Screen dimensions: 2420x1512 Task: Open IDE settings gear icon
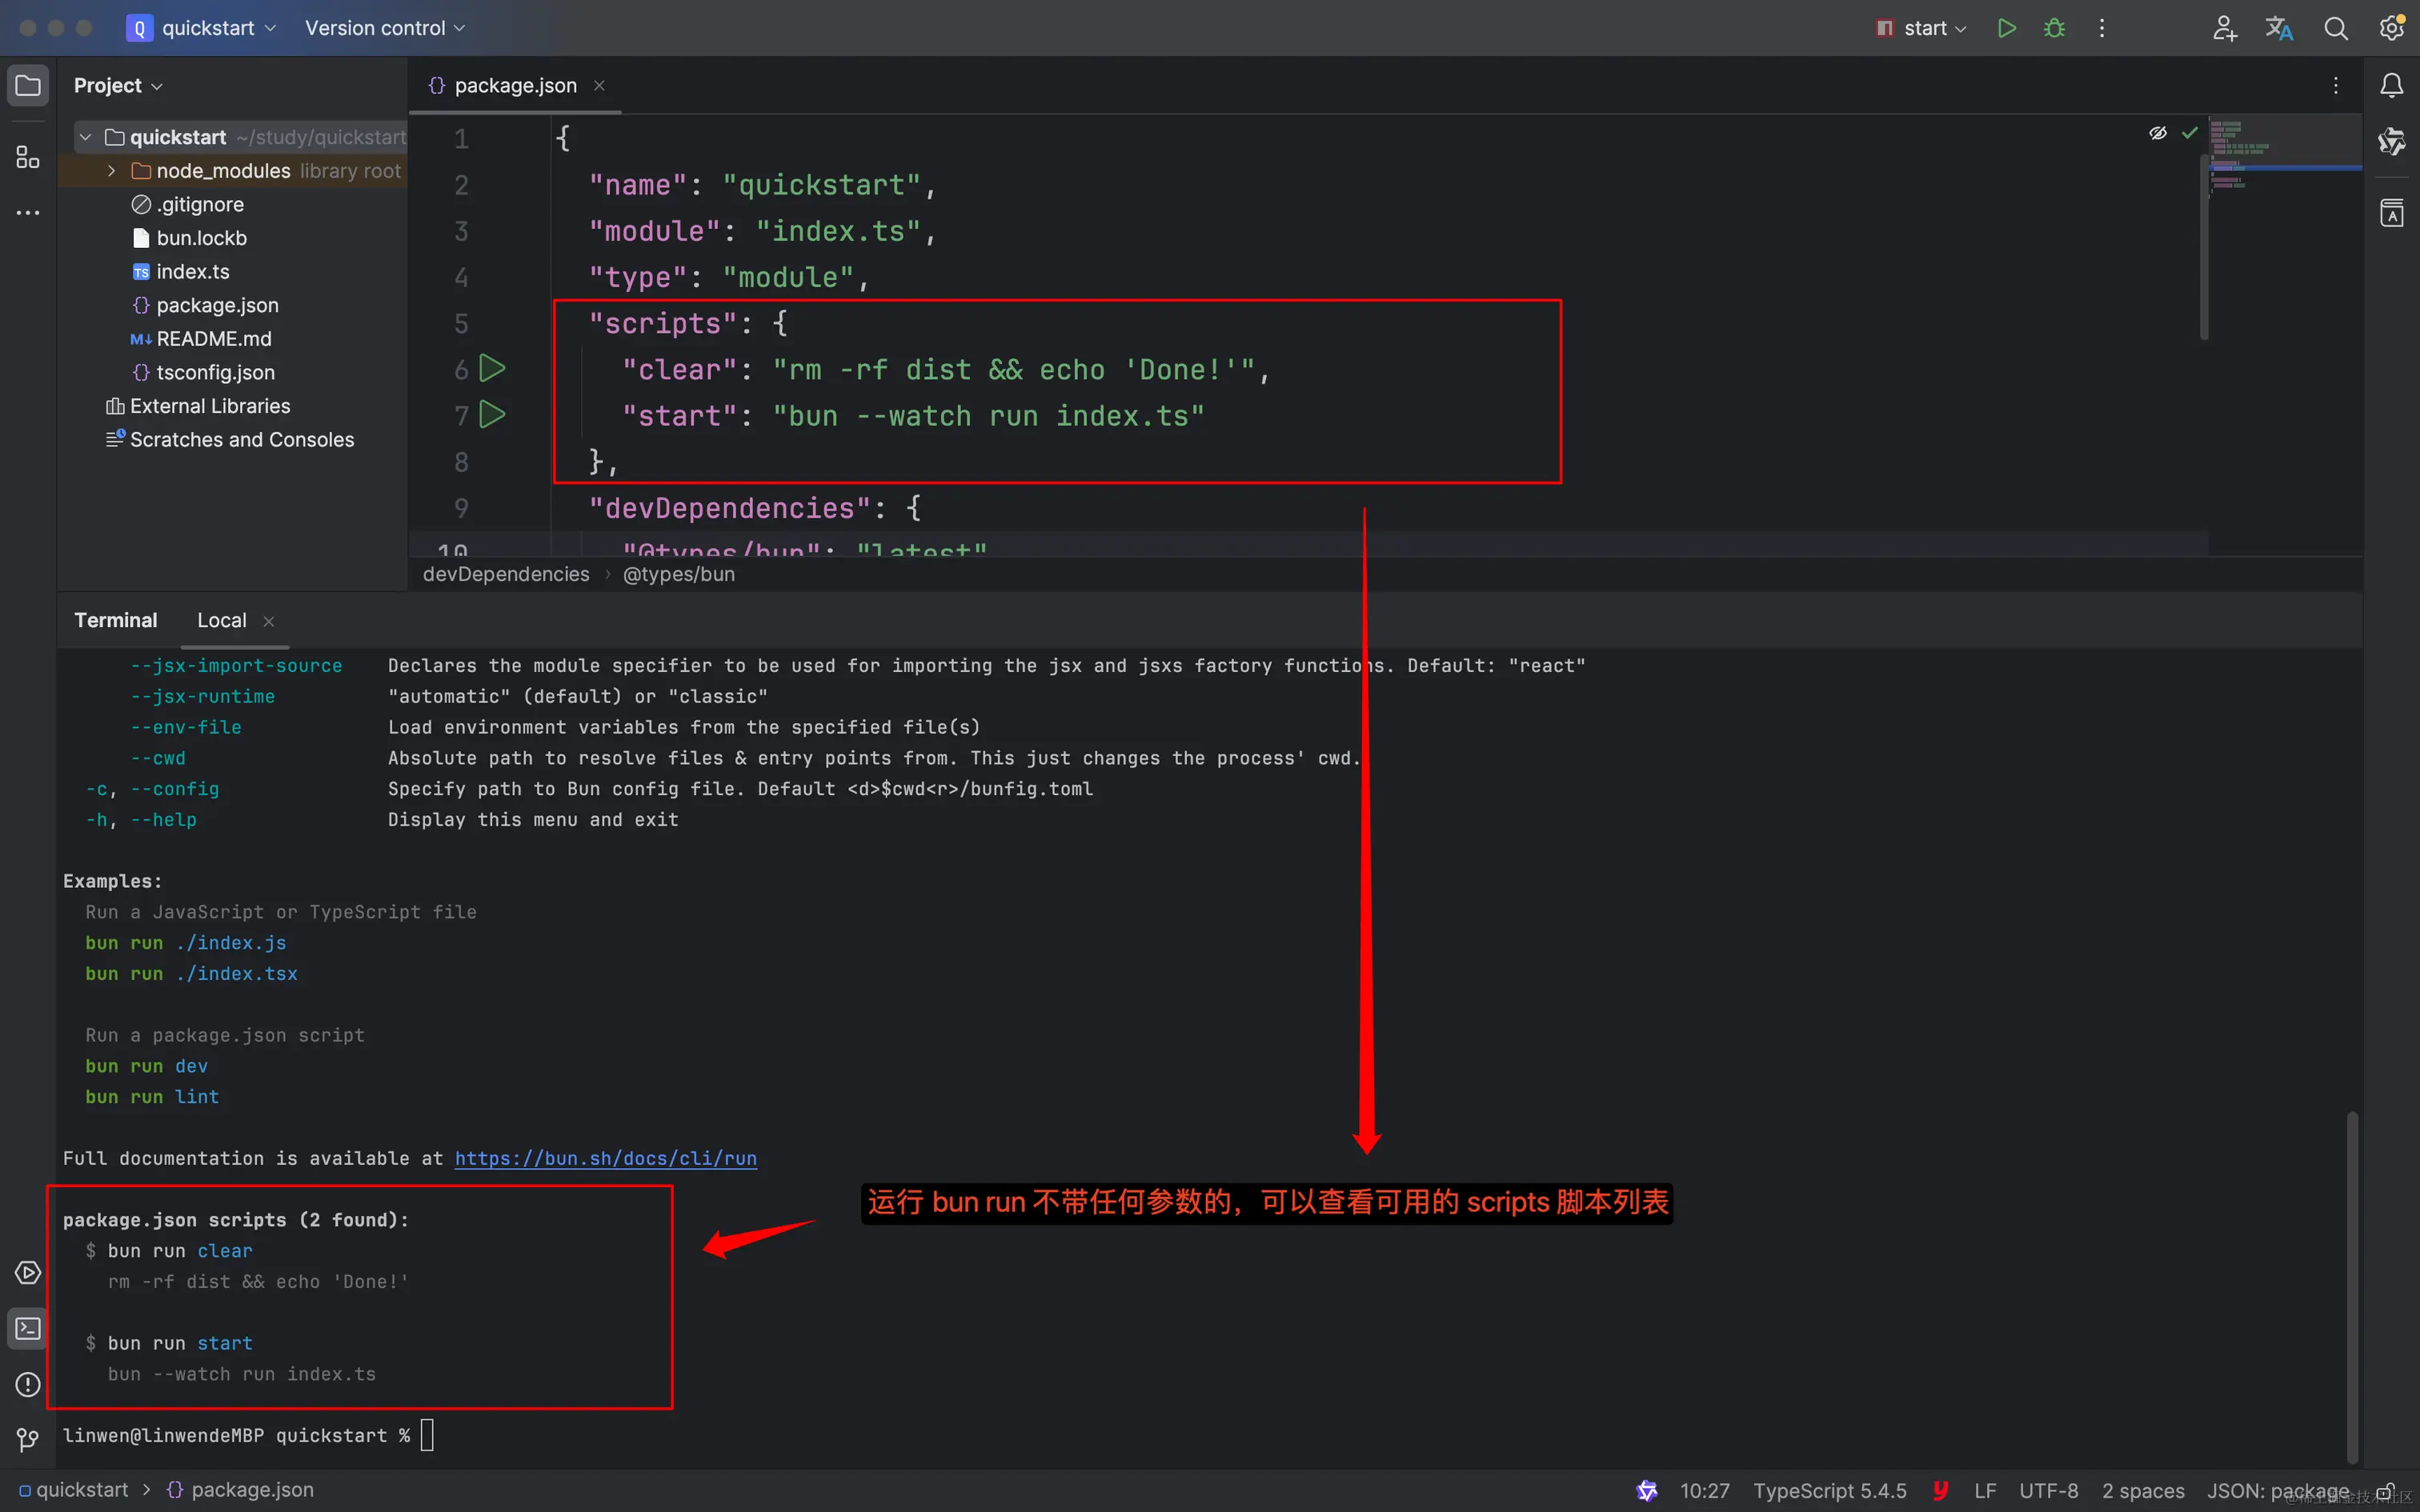coord(2392,28)
